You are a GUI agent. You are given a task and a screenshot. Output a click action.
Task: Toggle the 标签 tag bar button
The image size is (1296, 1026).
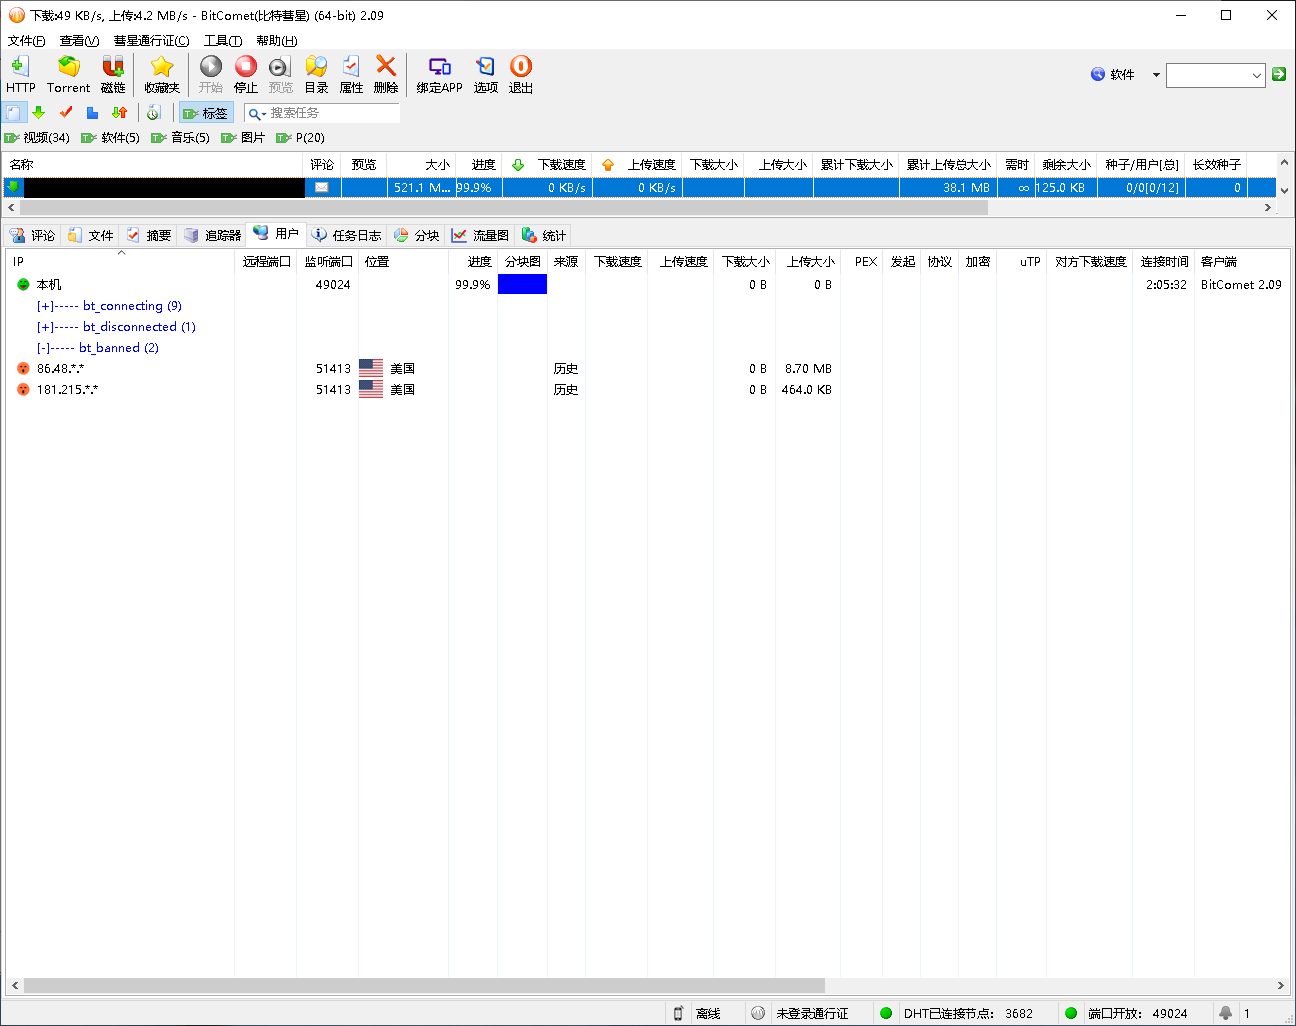point(206,113)
